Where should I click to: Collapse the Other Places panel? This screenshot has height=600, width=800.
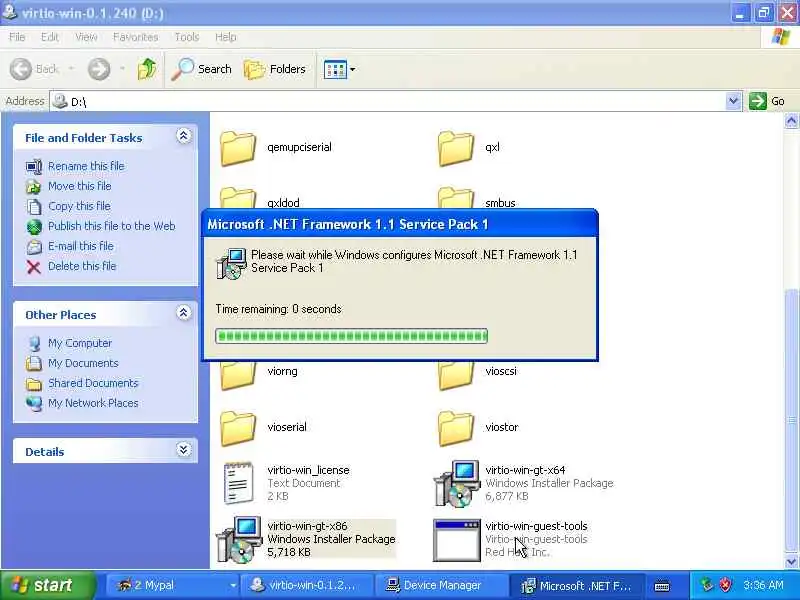click(184, 313)
